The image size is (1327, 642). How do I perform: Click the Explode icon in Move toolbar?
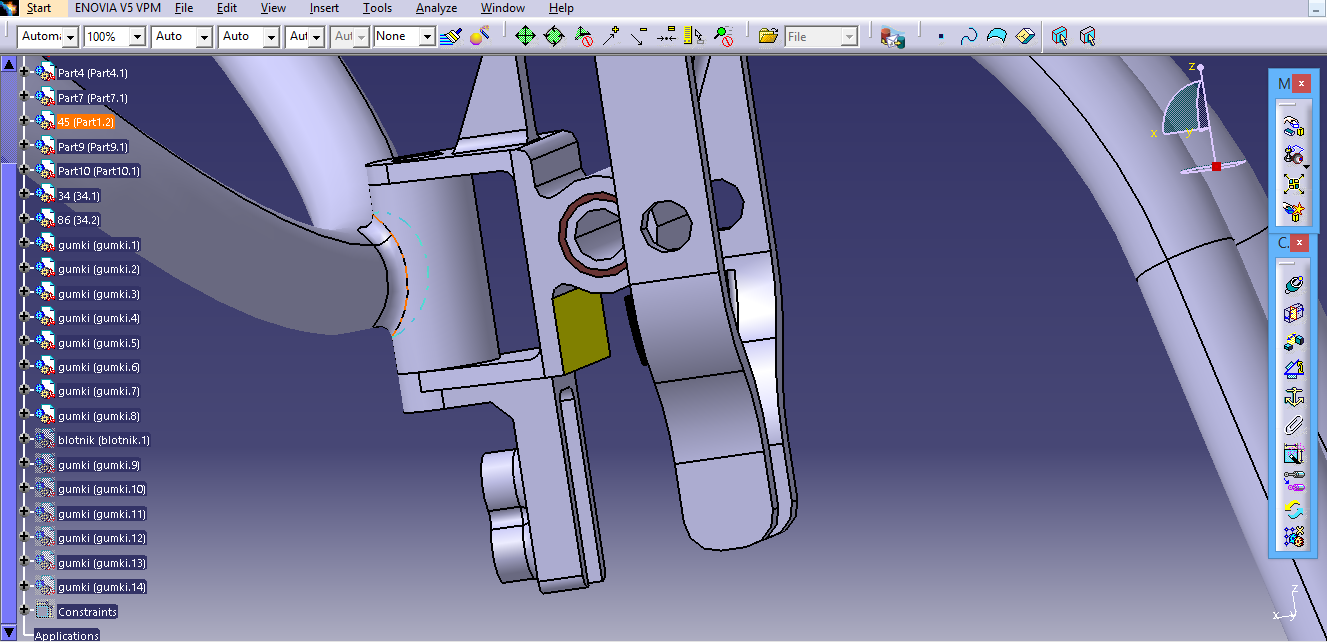point(1294,184)
